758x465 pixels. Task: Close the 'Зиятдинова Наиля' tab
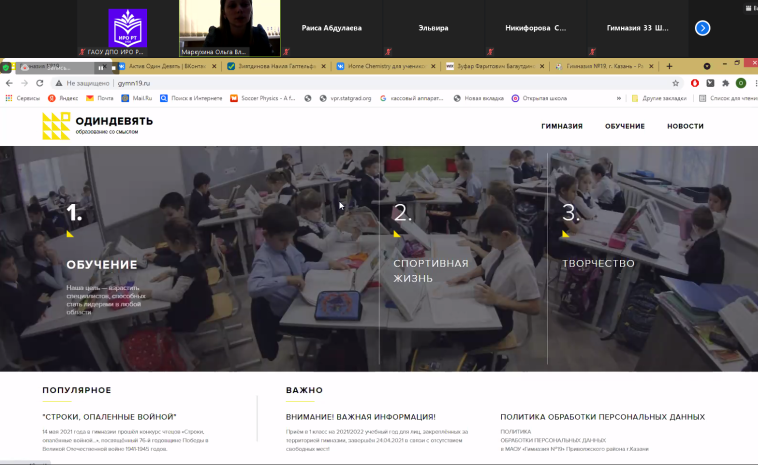point(323,66)
